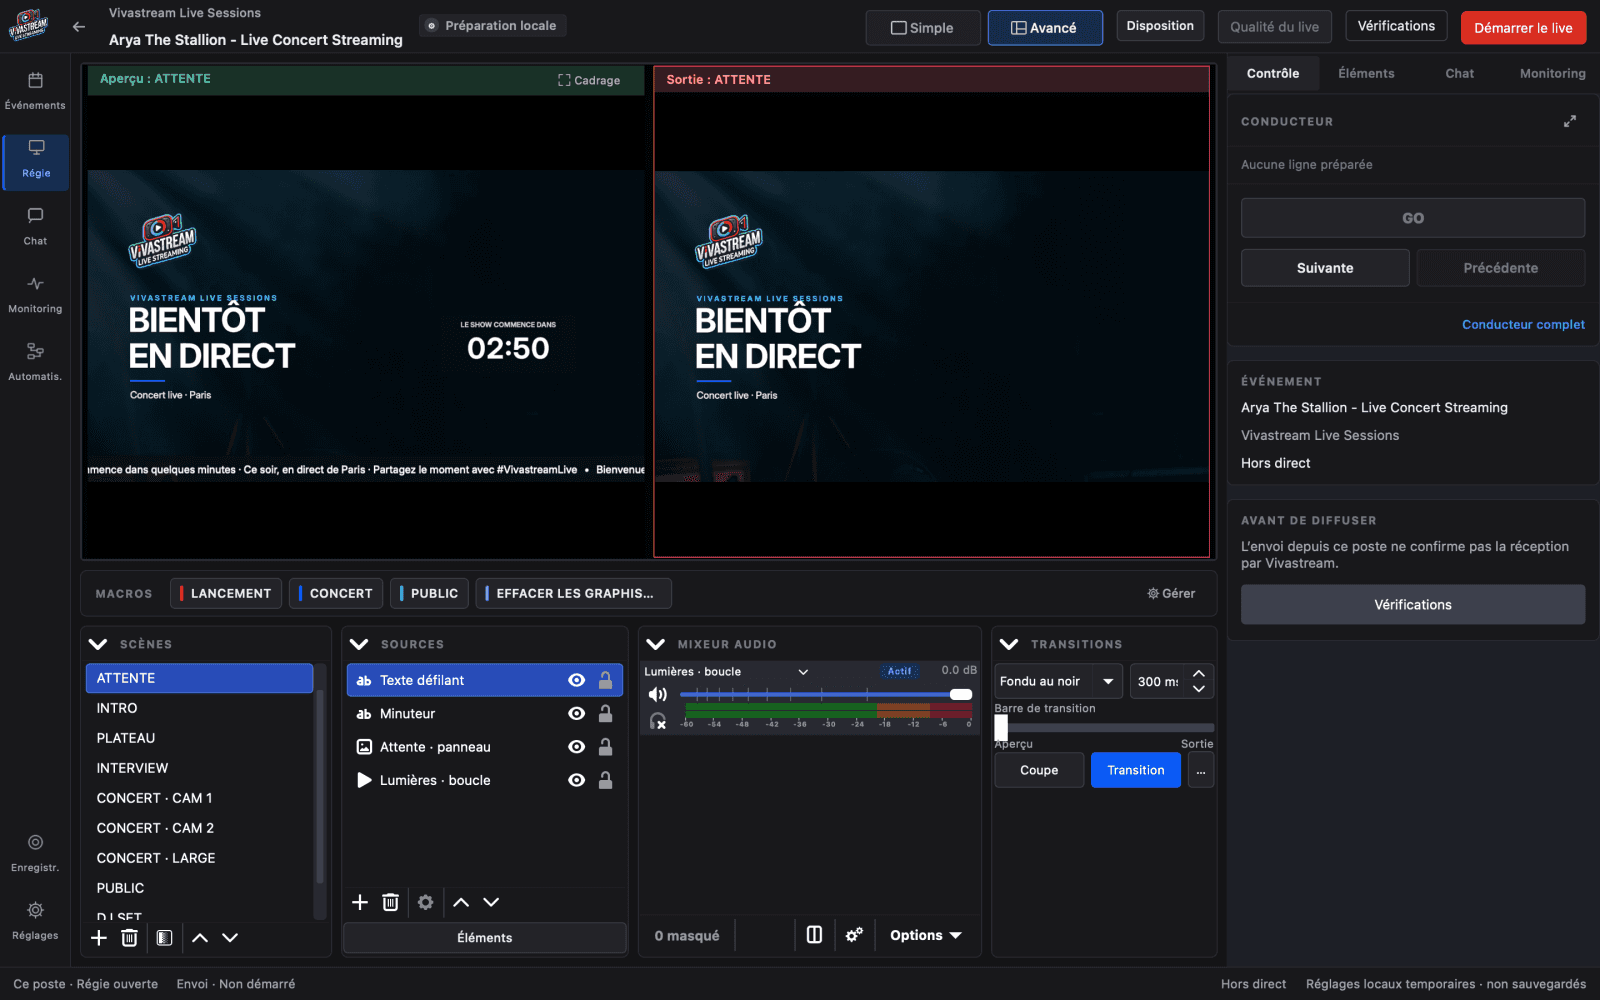Click Démarrer le live
The width and height of the screenshot is (1600, 1000).
[x=1523, y=28]
